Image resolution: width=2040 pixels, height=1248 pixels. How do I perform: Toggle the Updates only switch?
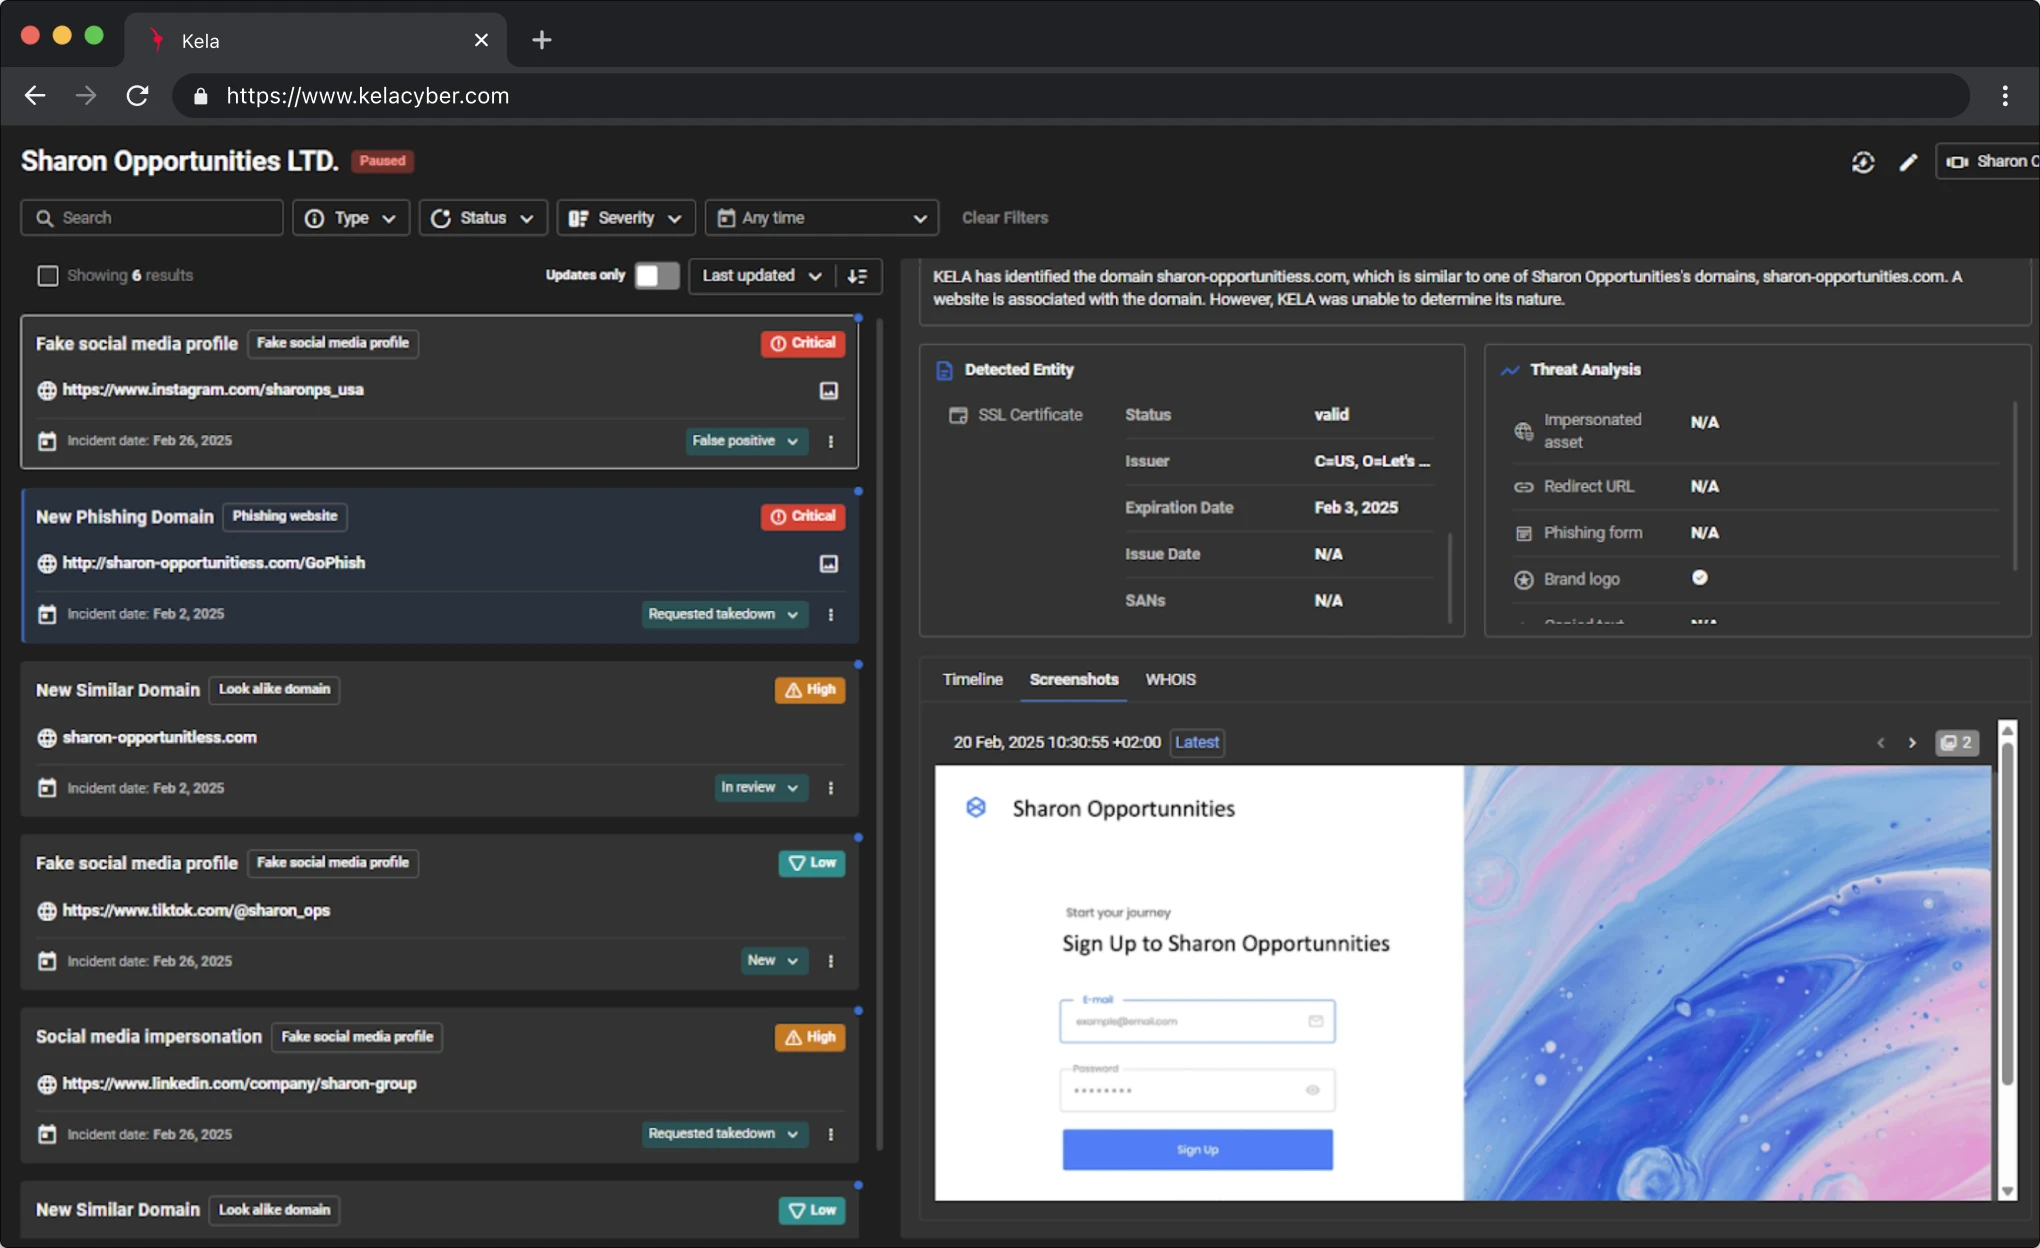point(657,276)
